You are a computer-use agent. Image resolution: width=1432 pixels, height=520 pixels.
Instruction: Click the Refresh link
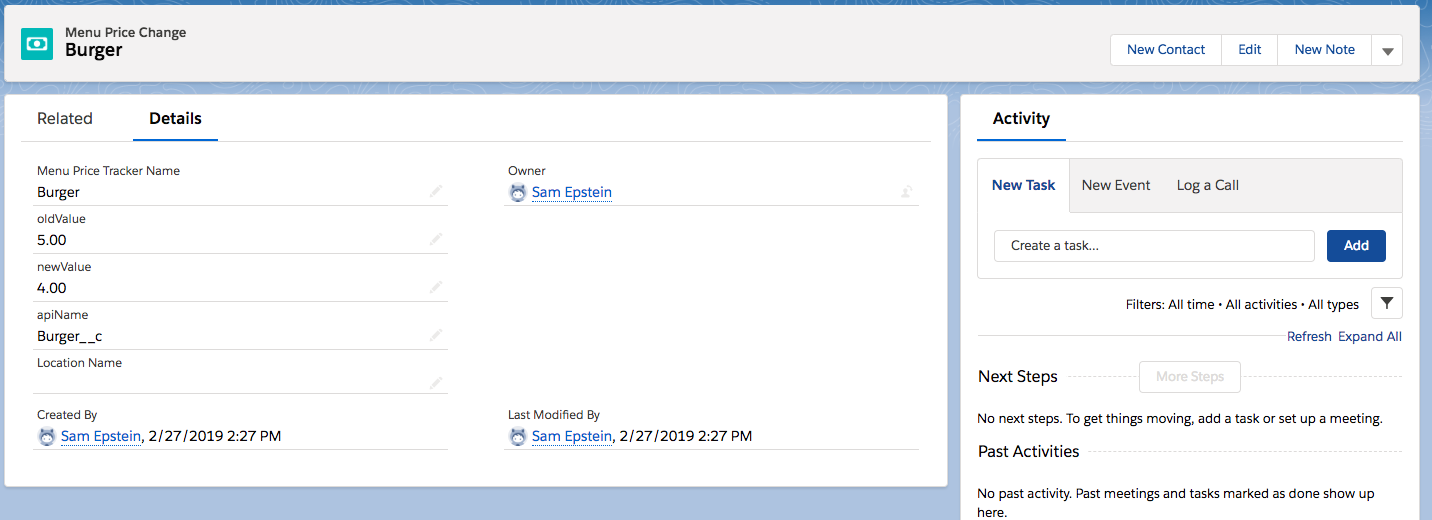[1309, 337]
